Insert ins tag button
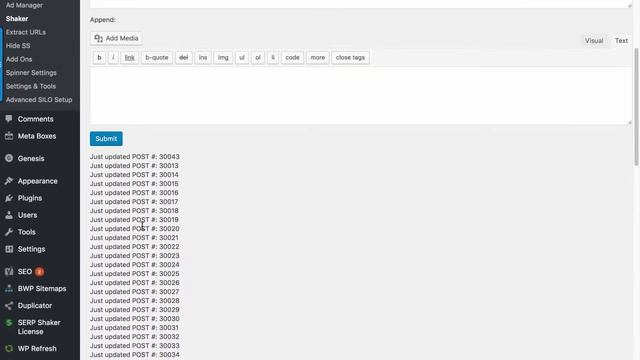640x360 pixels. 203,58
